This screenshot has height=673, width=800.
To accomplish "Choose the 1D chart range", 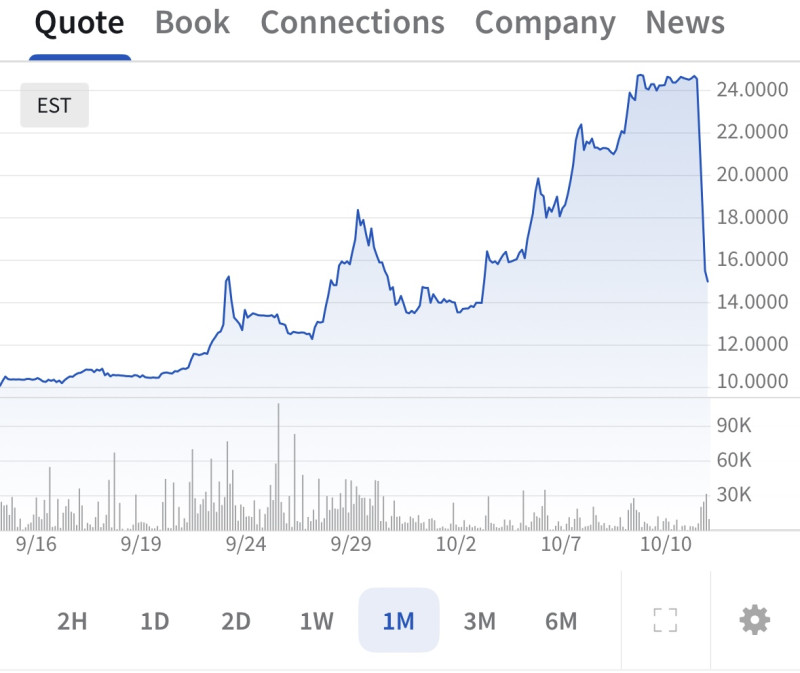I will (x=154, y=621).
